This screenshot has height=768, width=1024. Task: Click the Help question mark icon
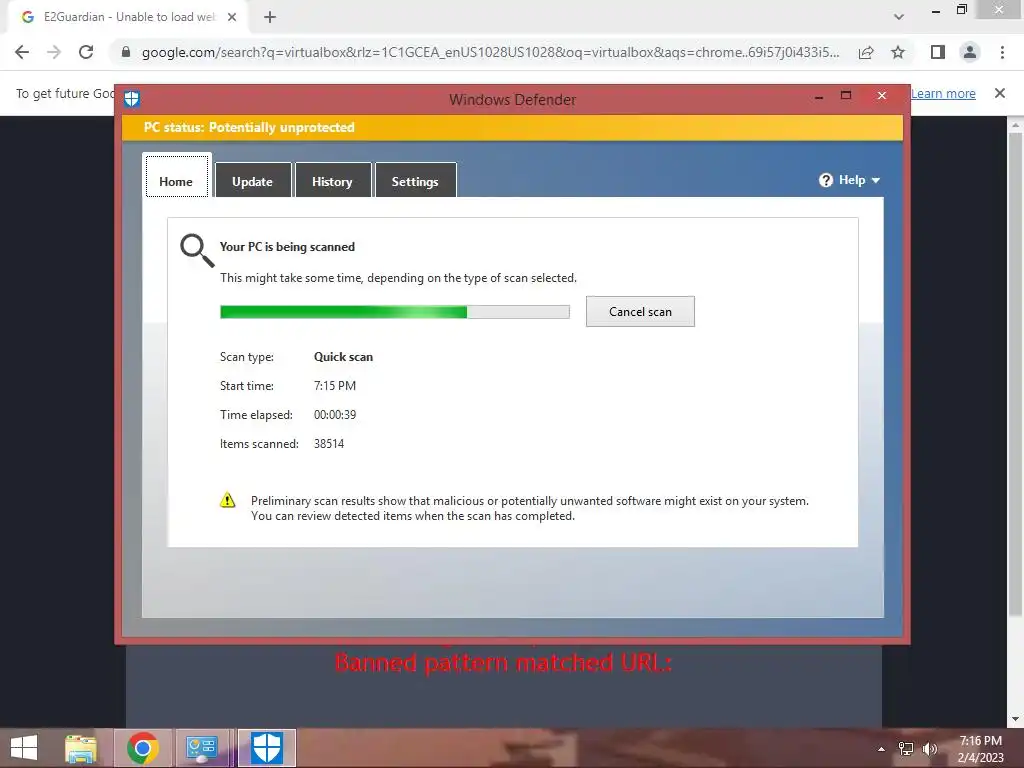[x=826, y=180]
